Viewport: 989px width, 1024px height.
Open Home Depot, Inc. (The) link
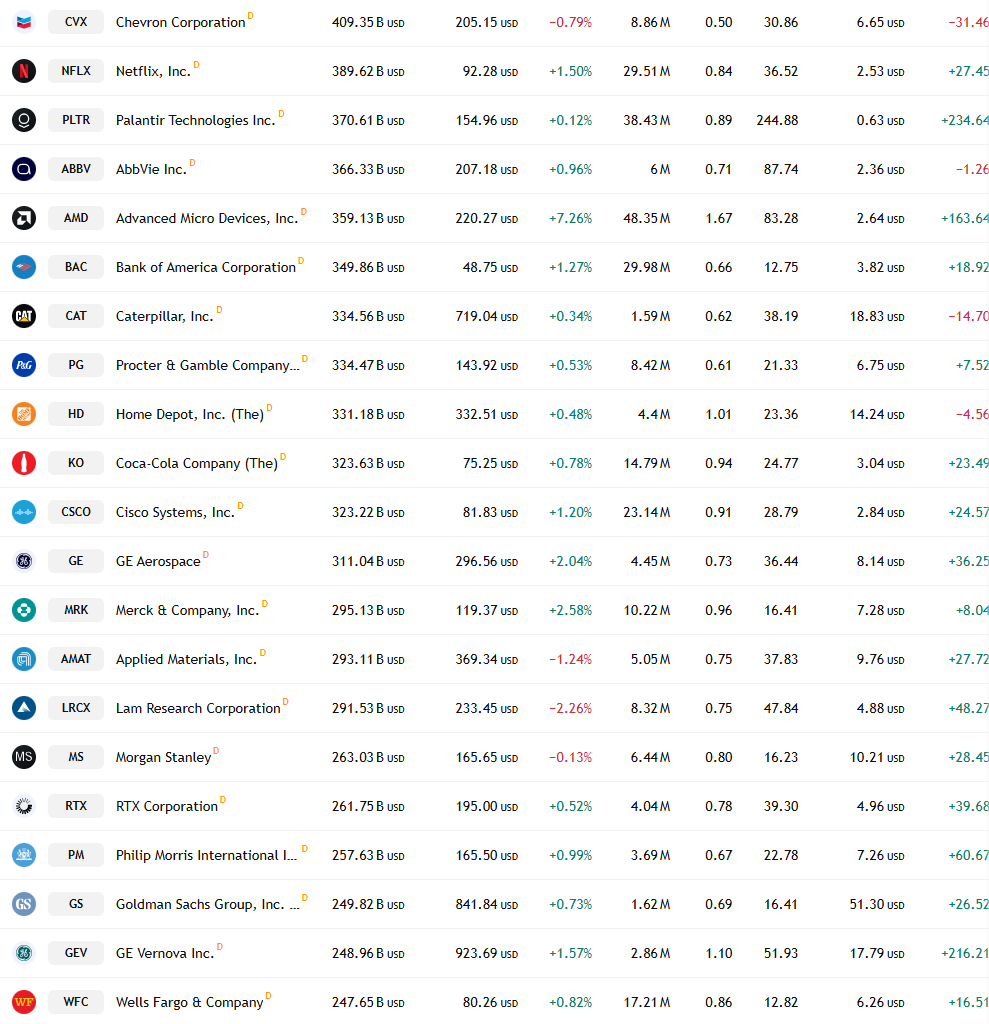pos(190,414)
